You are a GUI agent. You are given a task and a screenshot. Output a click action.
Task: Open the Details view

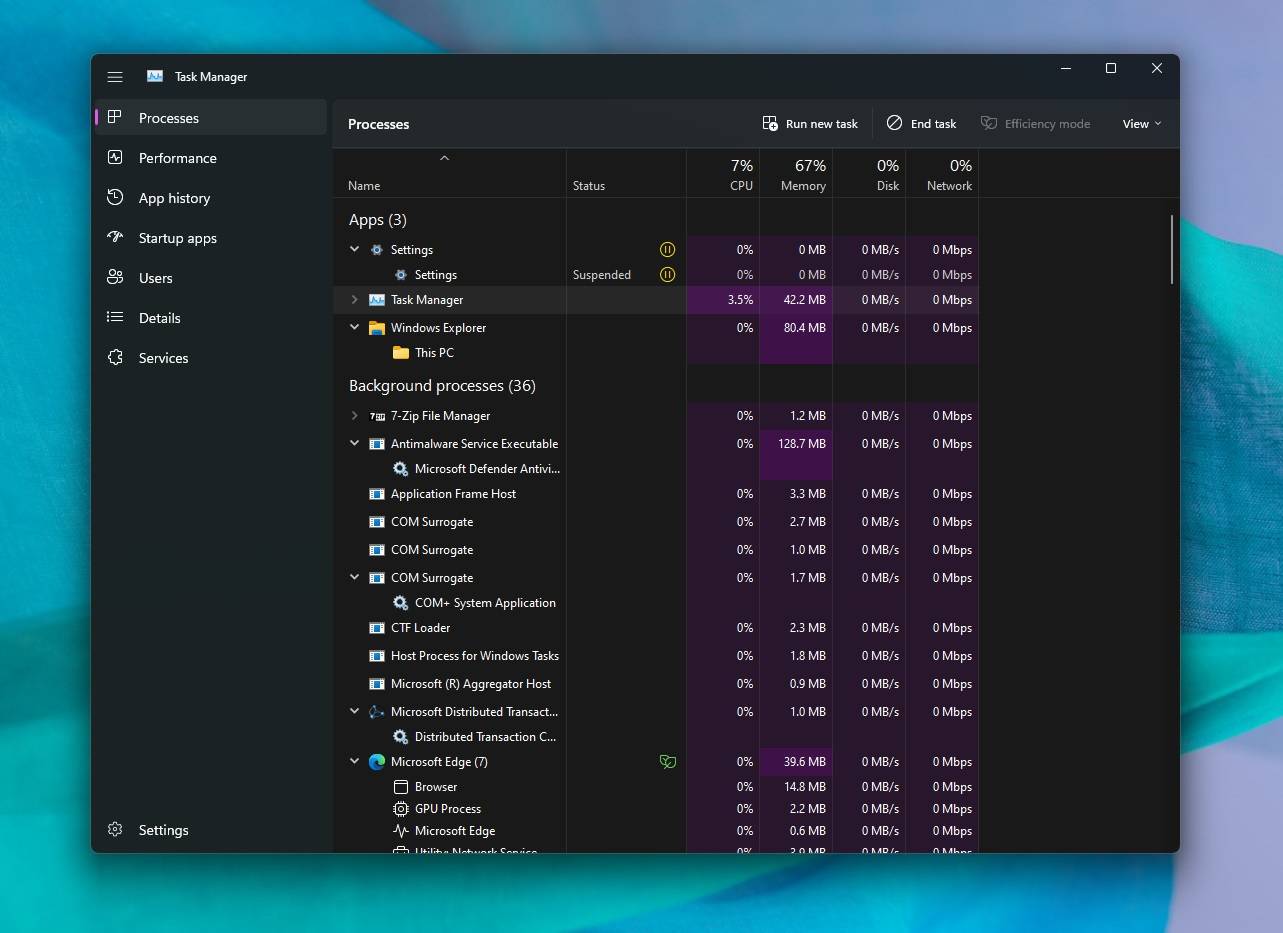pyautogui.click(x=115, y=318)
